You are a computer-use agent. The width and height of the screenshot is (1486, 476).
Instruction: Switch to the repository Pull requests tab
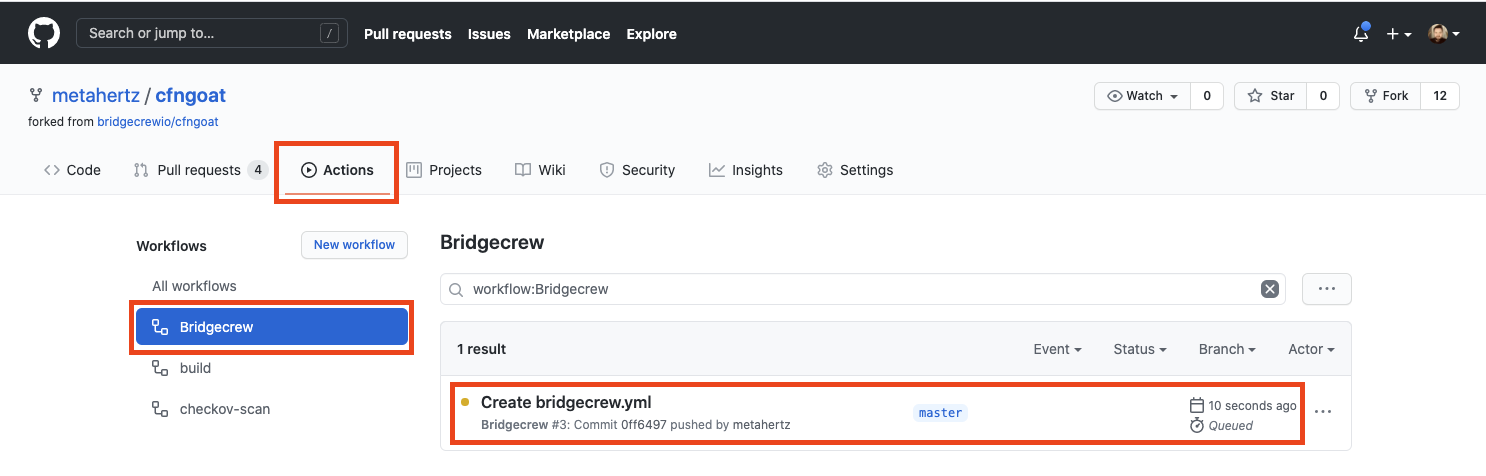200,170
